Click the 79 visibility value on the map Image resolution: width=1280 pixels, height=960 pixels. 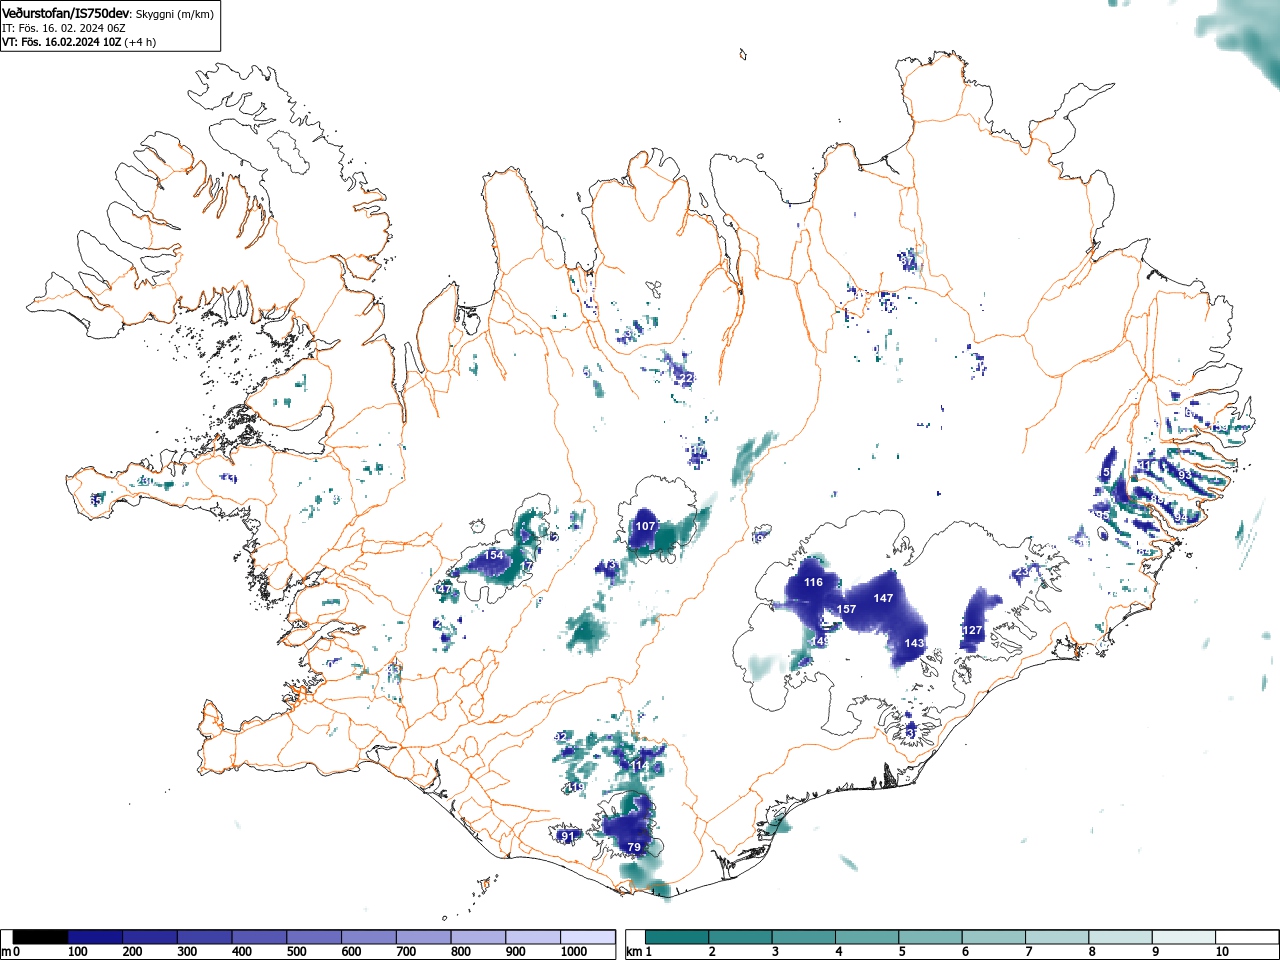634,847
